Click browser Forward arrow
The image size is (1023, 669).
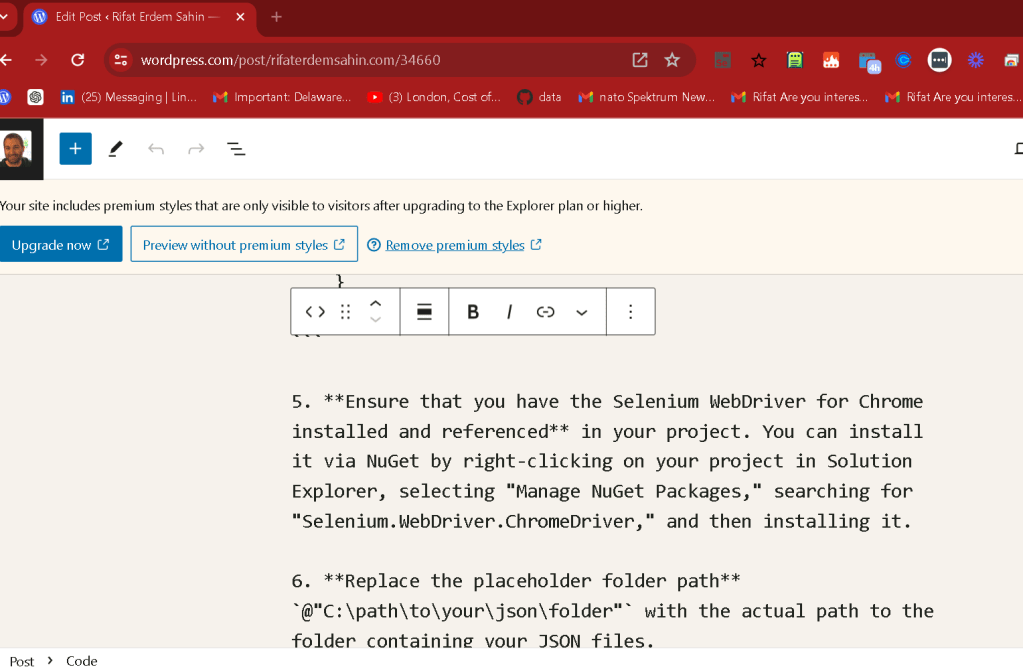[x=41, y=60]
